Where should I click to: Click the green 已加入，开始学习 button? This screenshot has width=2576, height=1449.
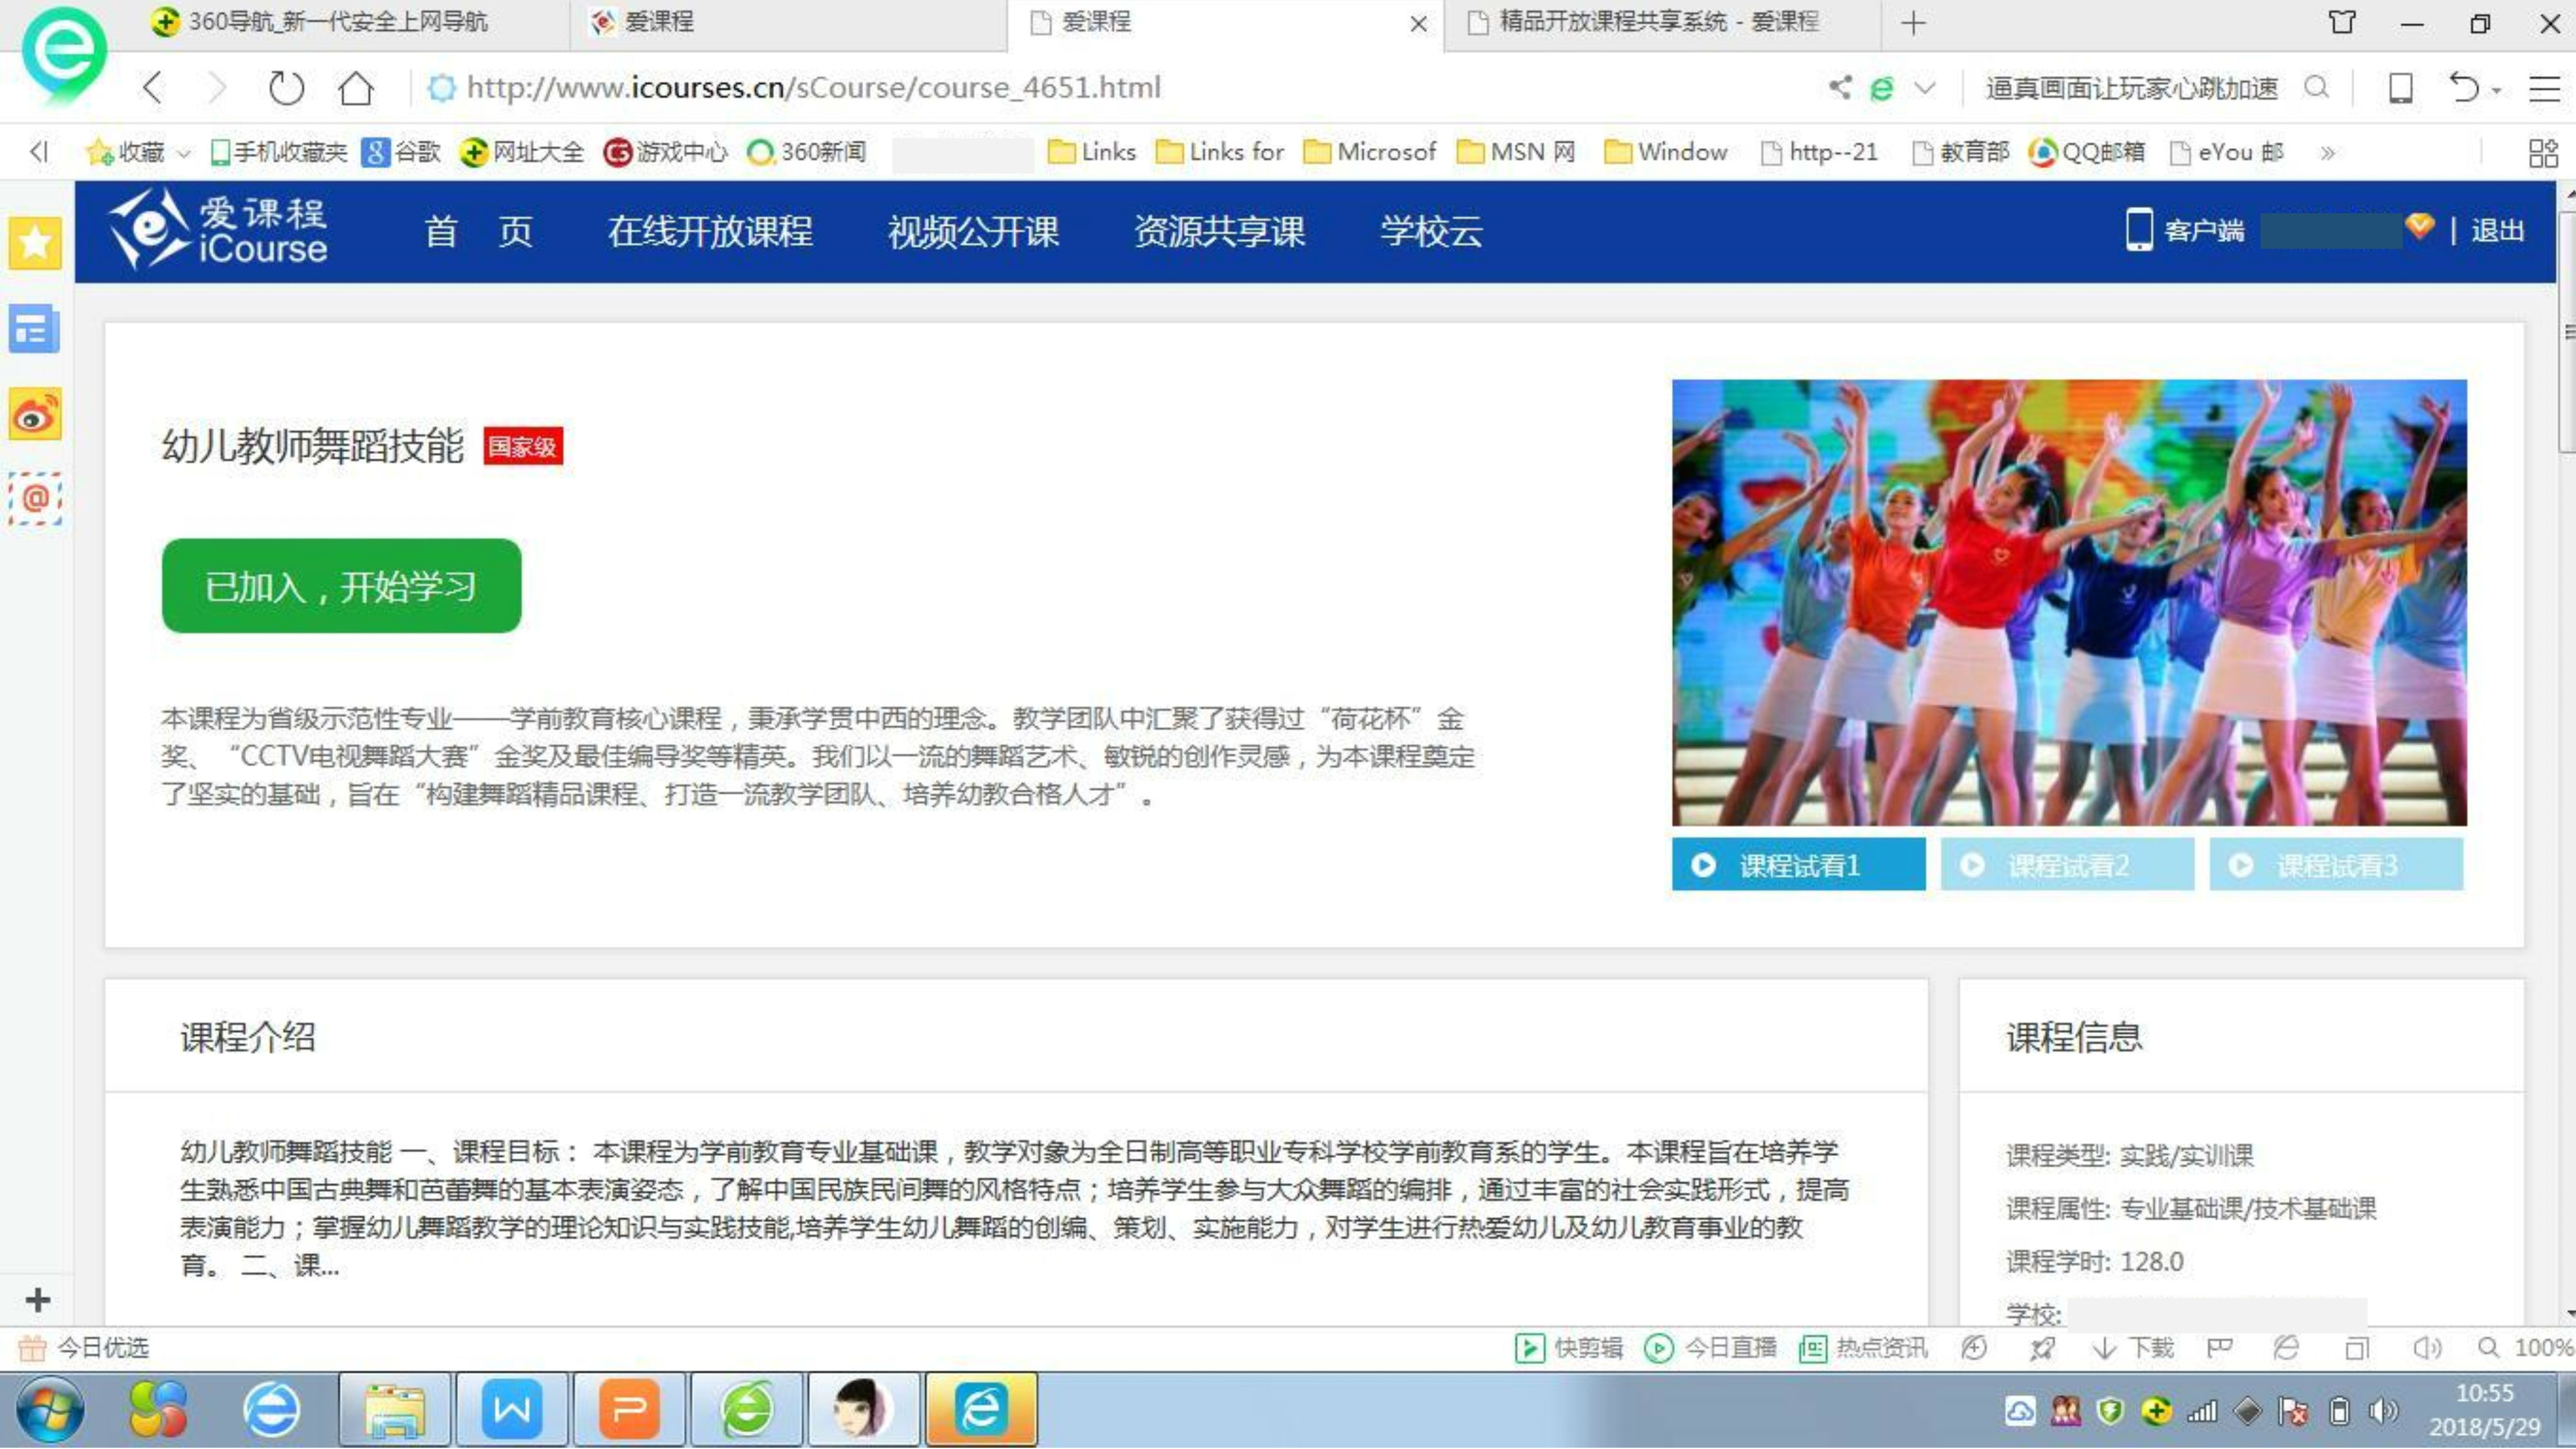point(341,586)
